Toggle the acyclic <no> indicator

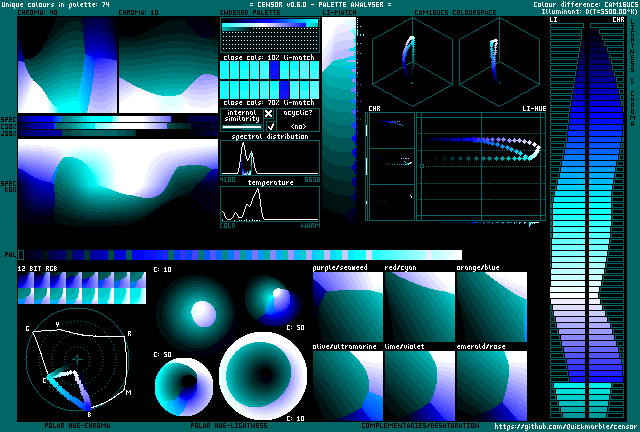pyautogui.click(x=298, y=127)
